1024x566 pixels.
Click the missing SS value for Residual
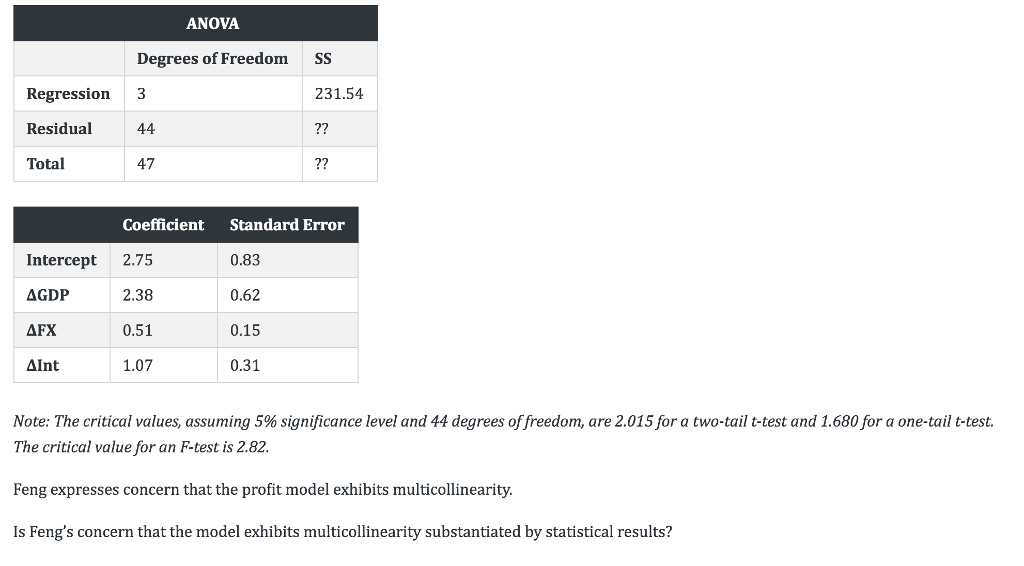(322, 129)
